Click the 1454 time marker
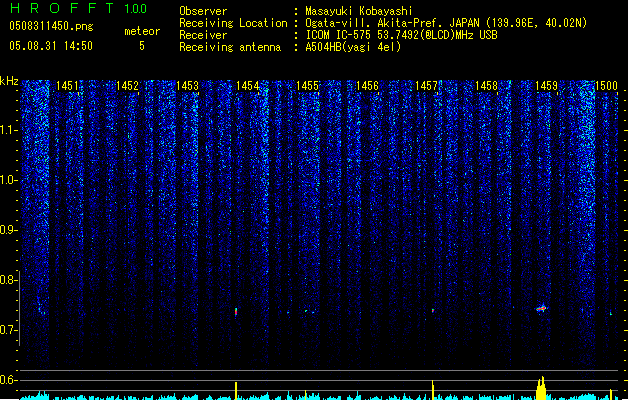This screenshot has width=629, height=400. click(248, 86)
